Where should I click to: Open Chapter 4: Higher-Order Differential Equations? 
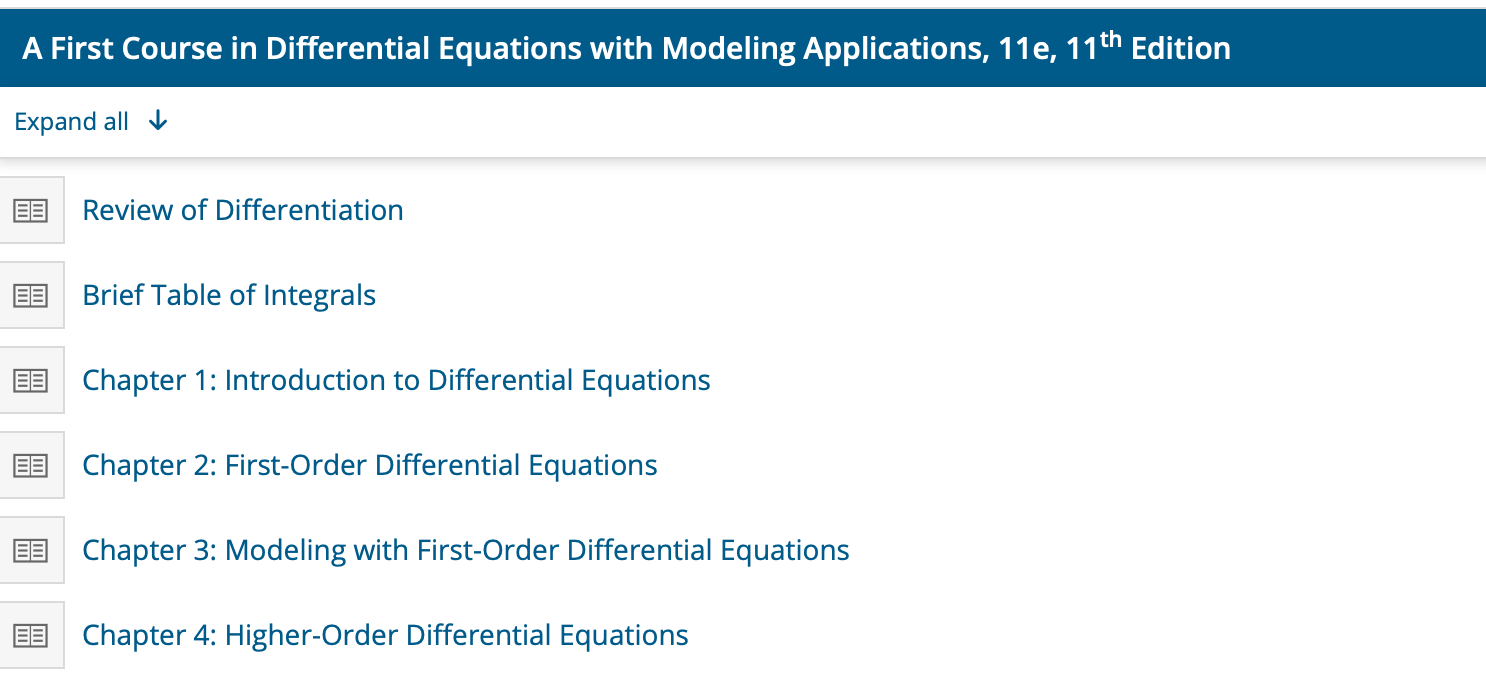(385, 634)
